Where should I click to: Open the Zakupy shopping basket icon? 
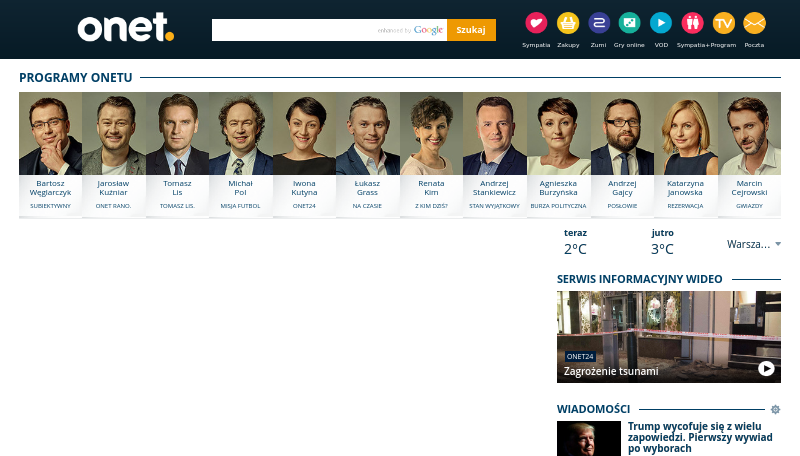click(568, 23)
